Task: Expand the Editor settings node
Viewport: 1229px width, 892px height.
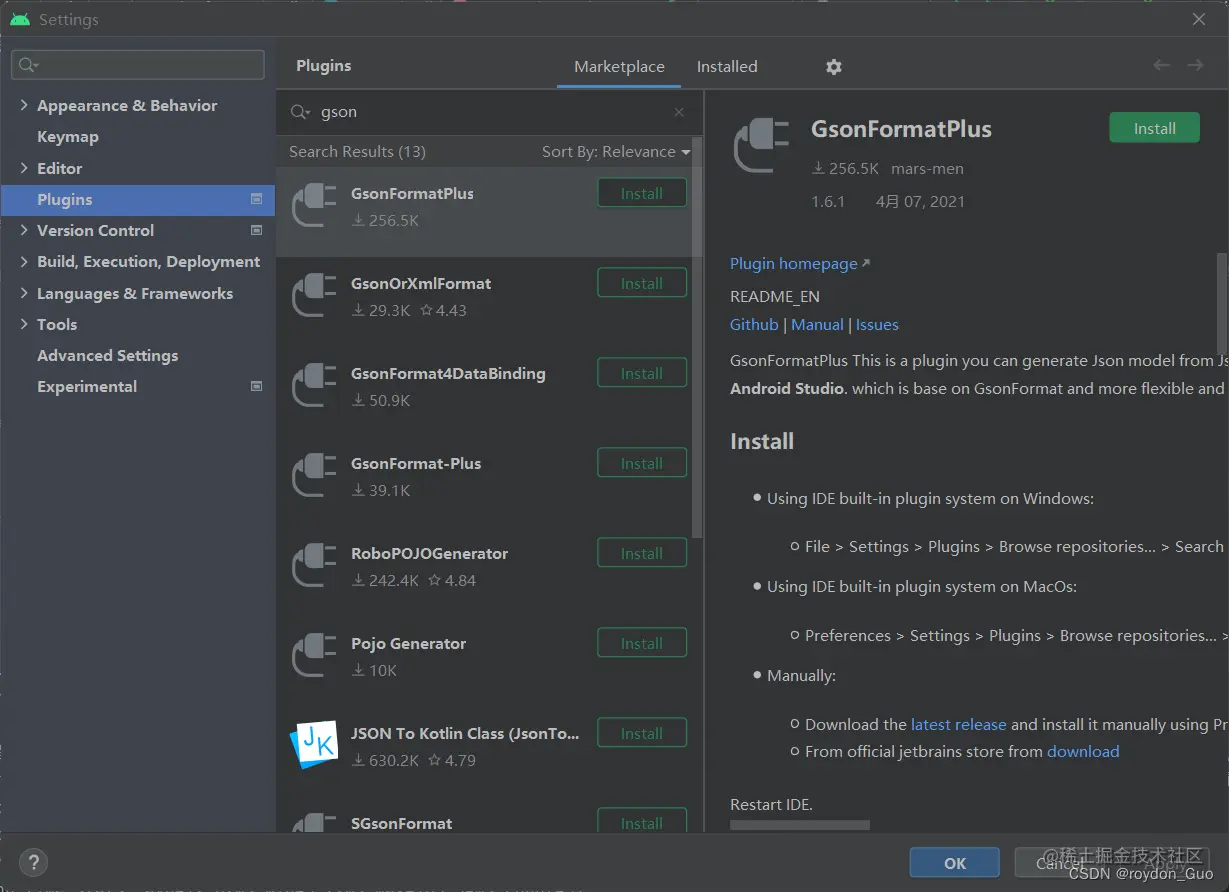Action: coord(24,168)
